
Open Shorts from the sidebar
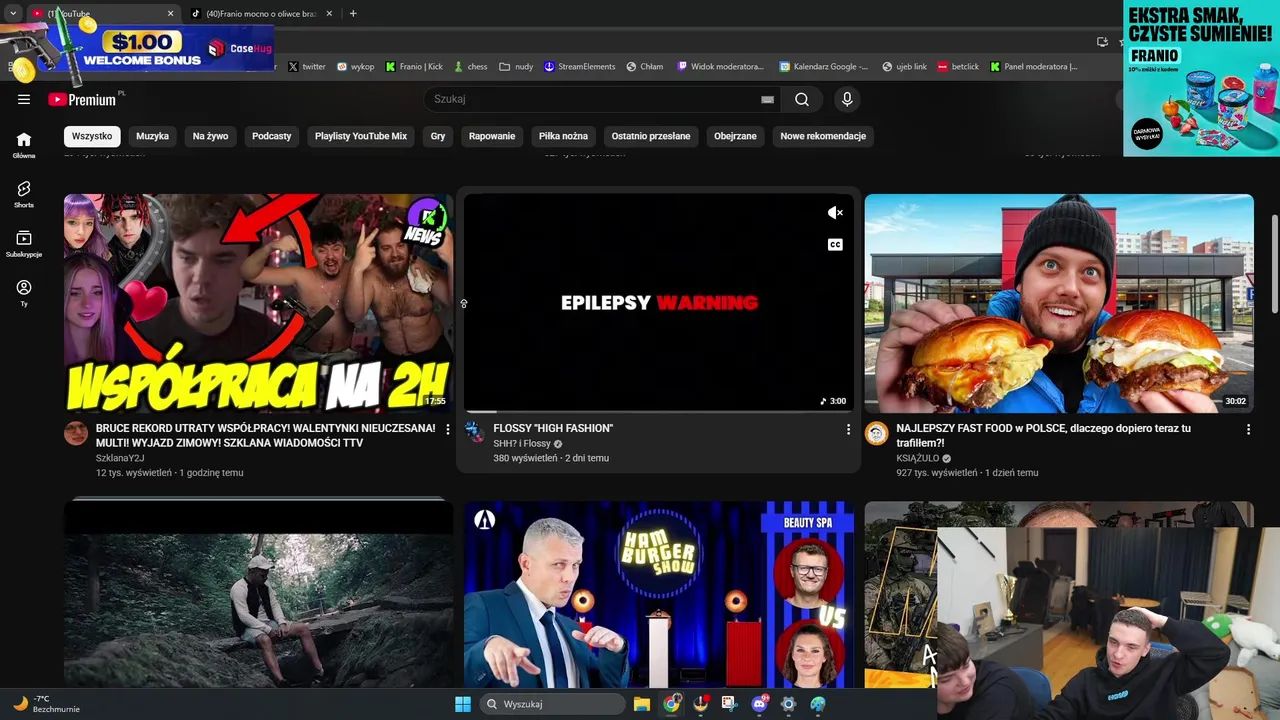pos(24,194)
